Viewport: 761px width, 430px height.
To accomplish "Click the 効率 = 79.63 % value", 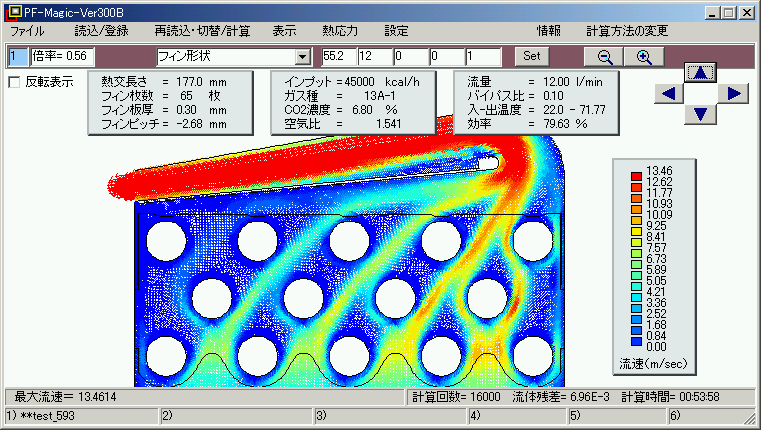I will pyautogui.click(x=528, y=124).
